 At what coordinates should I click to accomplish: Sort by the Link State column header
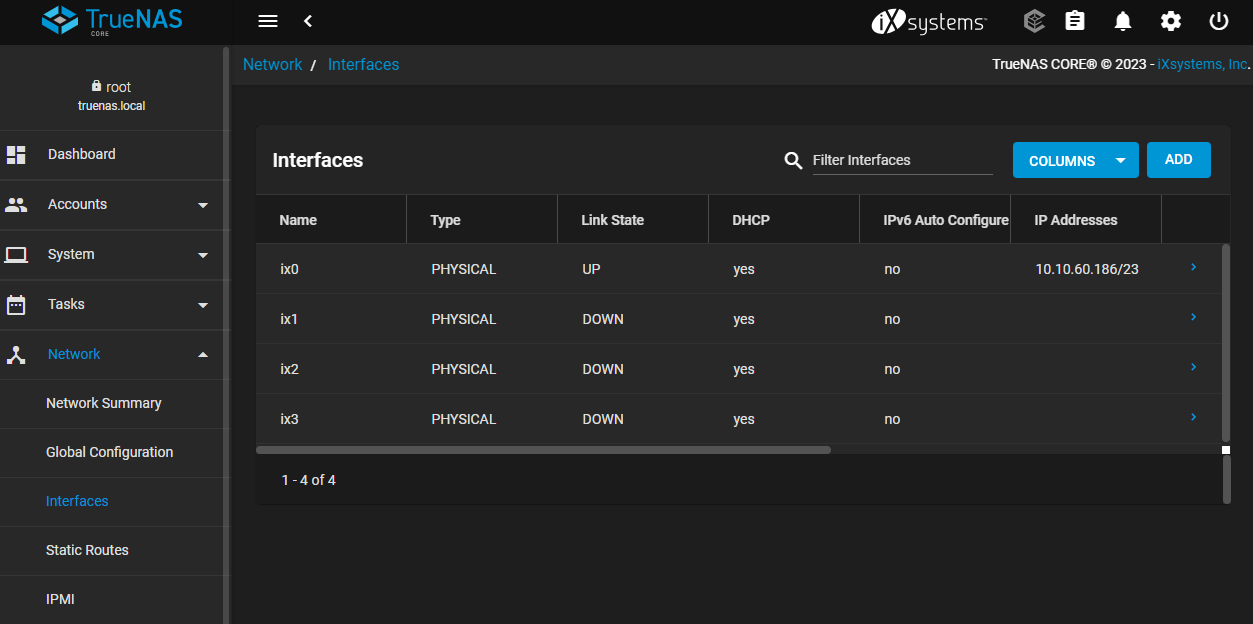coord(612,220)
